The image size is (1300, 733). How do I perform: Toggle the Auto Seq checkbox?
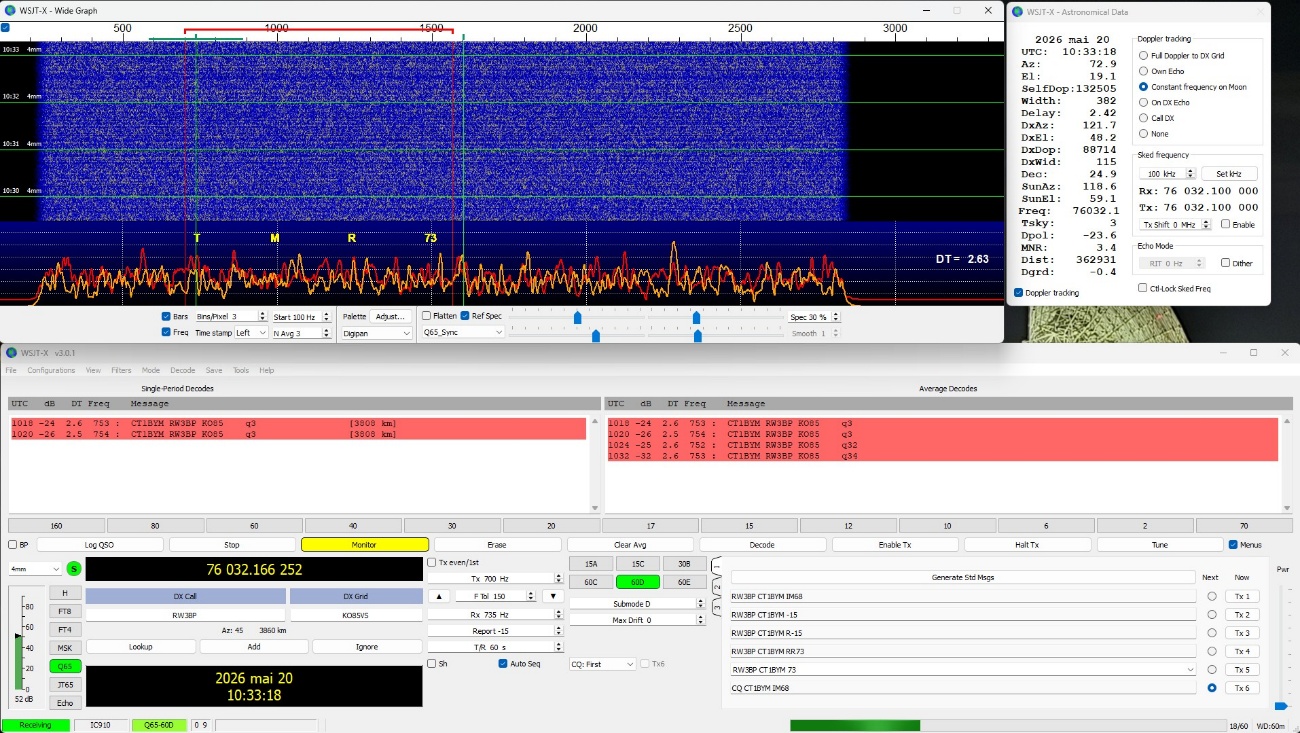503,663
